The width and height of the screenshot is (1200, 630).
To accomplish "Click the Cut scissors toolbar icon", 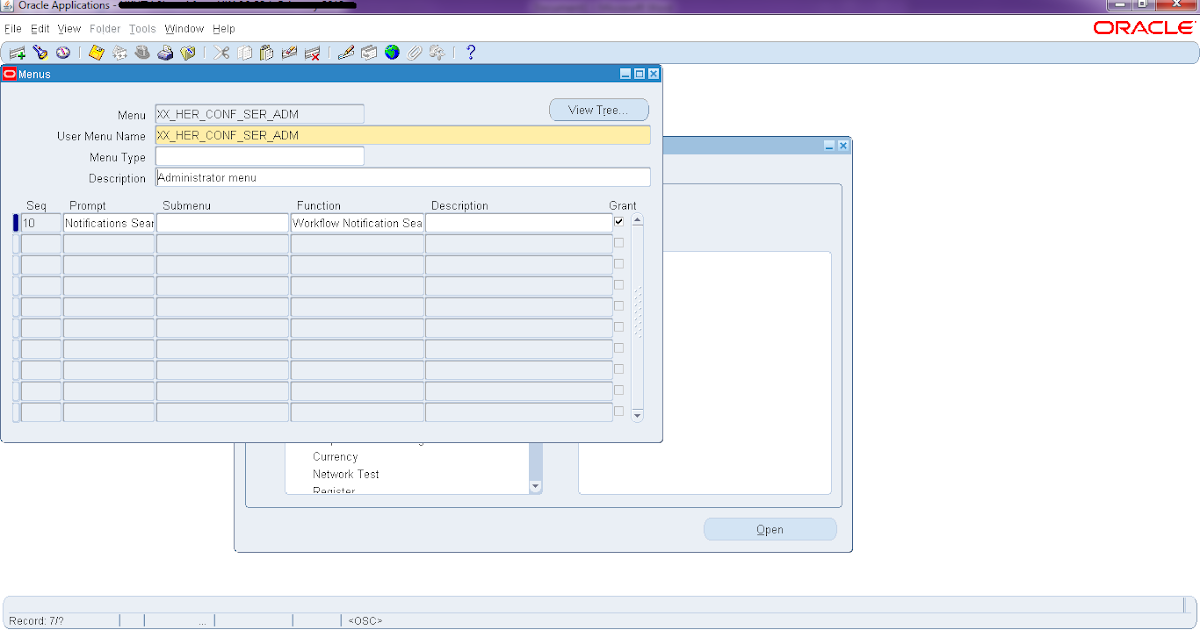I will coord(222,53).
